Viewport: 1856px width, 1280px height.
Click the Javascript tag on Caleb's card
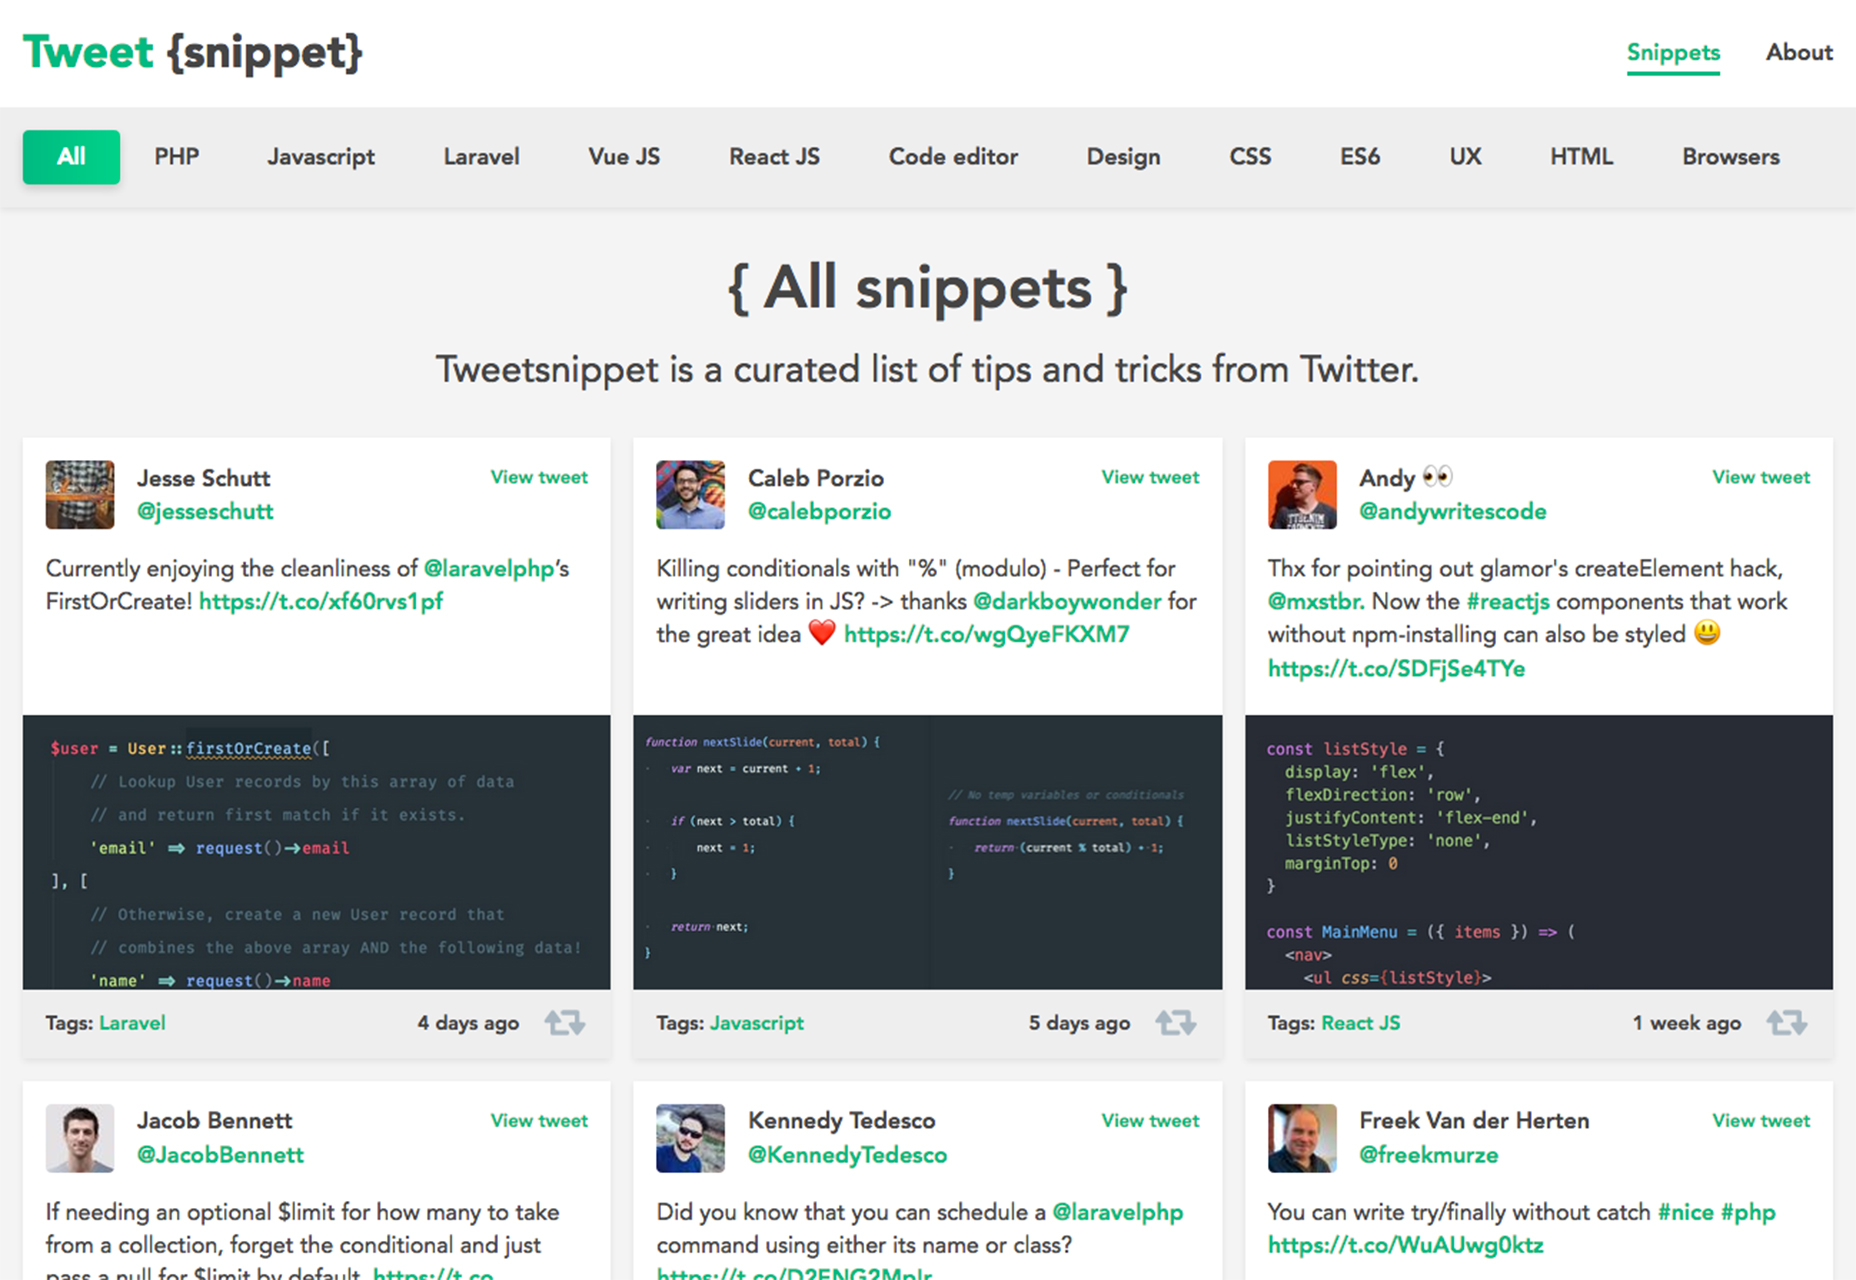(x=757, y=1023)
